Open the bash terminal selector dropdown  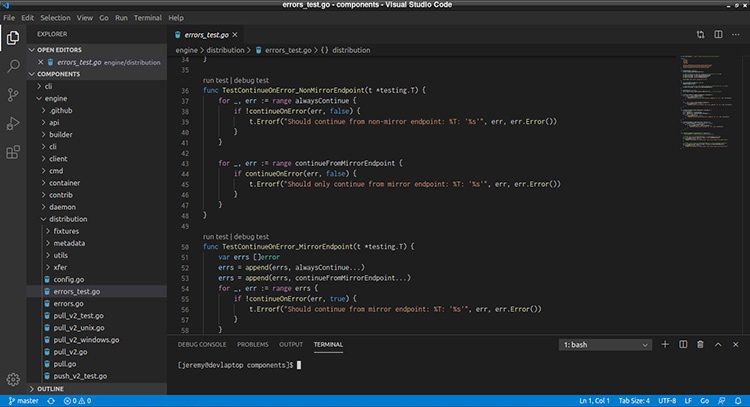pos(604,345)
